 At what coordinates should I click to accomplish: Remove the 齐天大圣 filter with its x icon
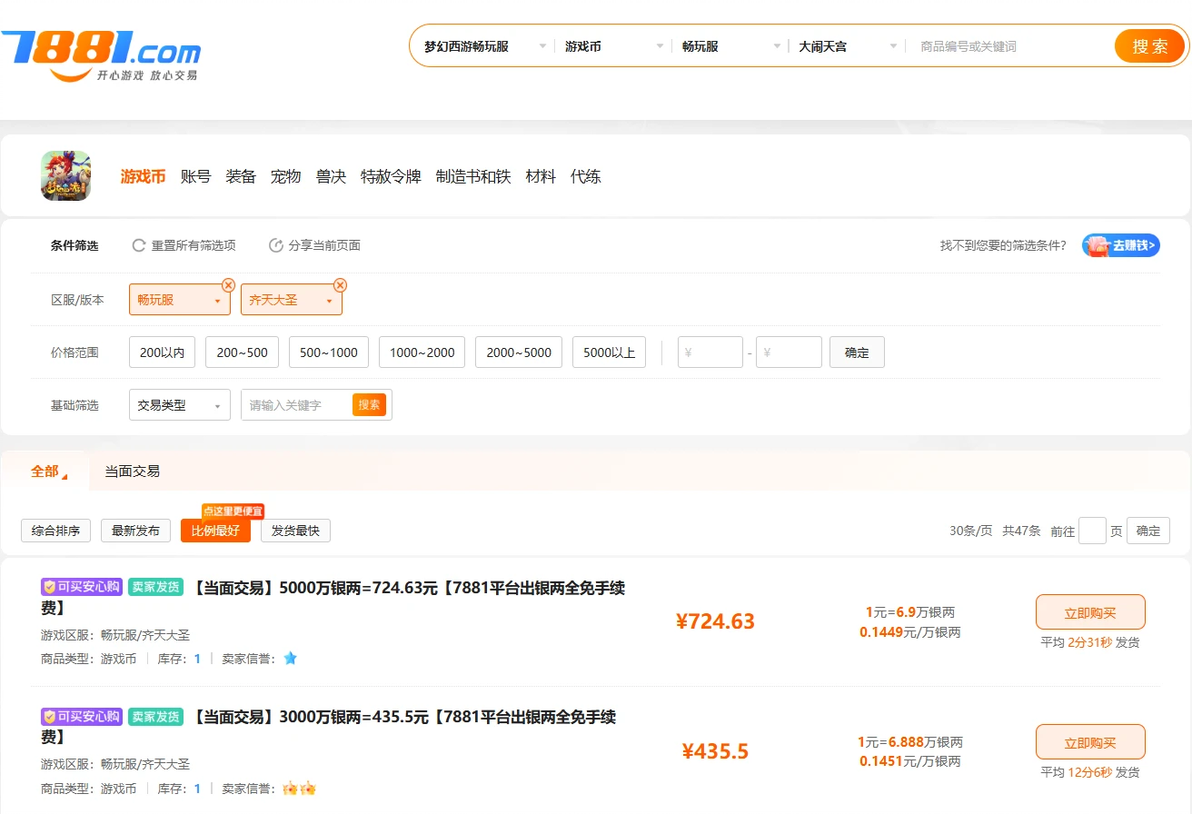[x=340, y=285]
